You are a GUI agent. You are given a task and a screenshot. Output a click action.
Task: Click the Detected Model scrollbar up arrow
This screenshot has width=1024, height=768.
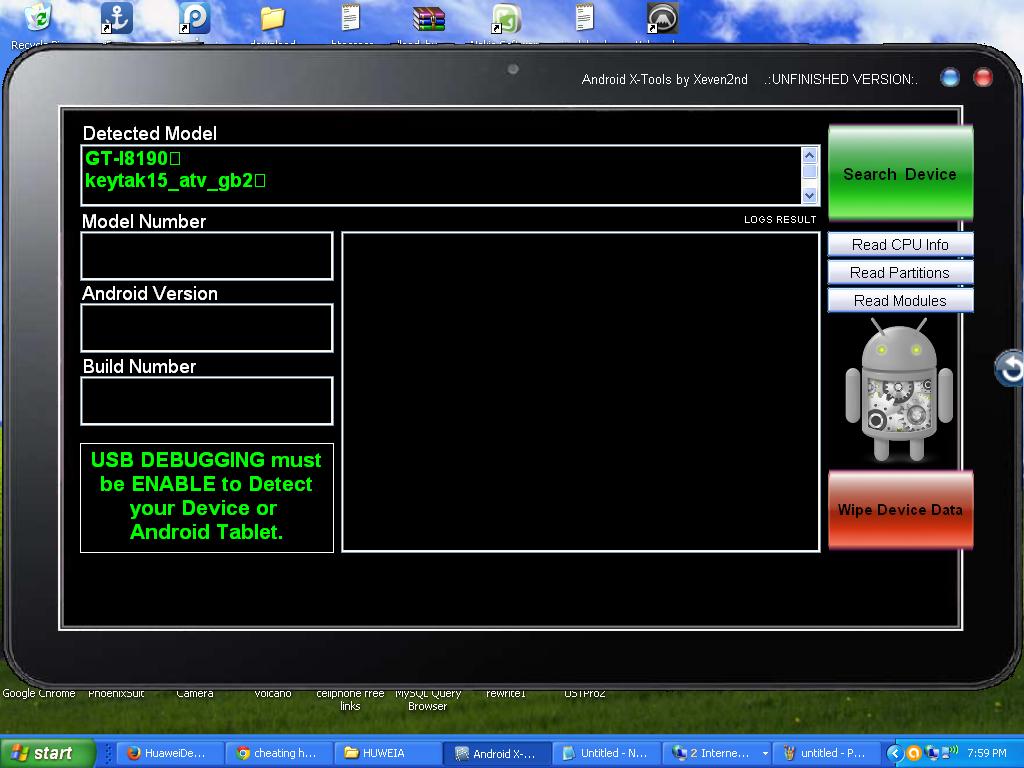pyautogui.click(x=810, y=155)
